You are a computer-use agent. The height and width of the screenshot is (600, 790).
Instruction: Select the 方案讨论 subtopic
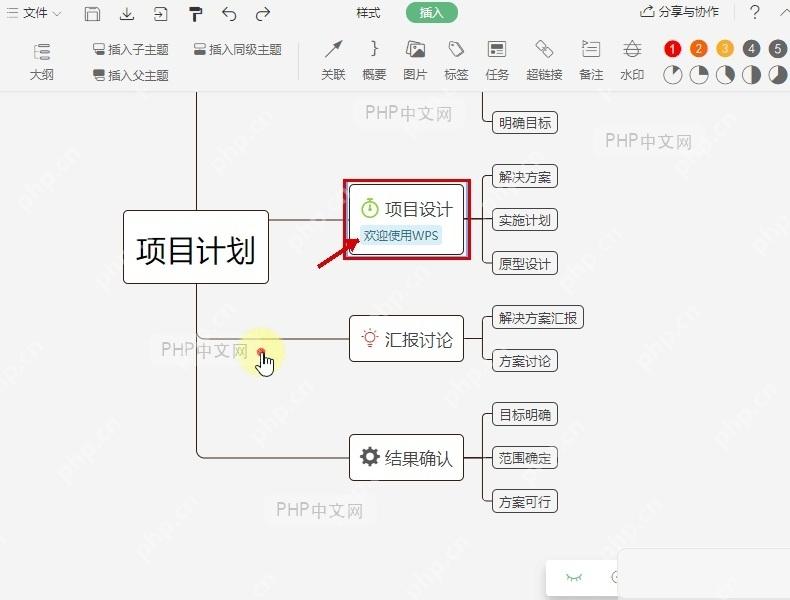click(x=524, y=361)
